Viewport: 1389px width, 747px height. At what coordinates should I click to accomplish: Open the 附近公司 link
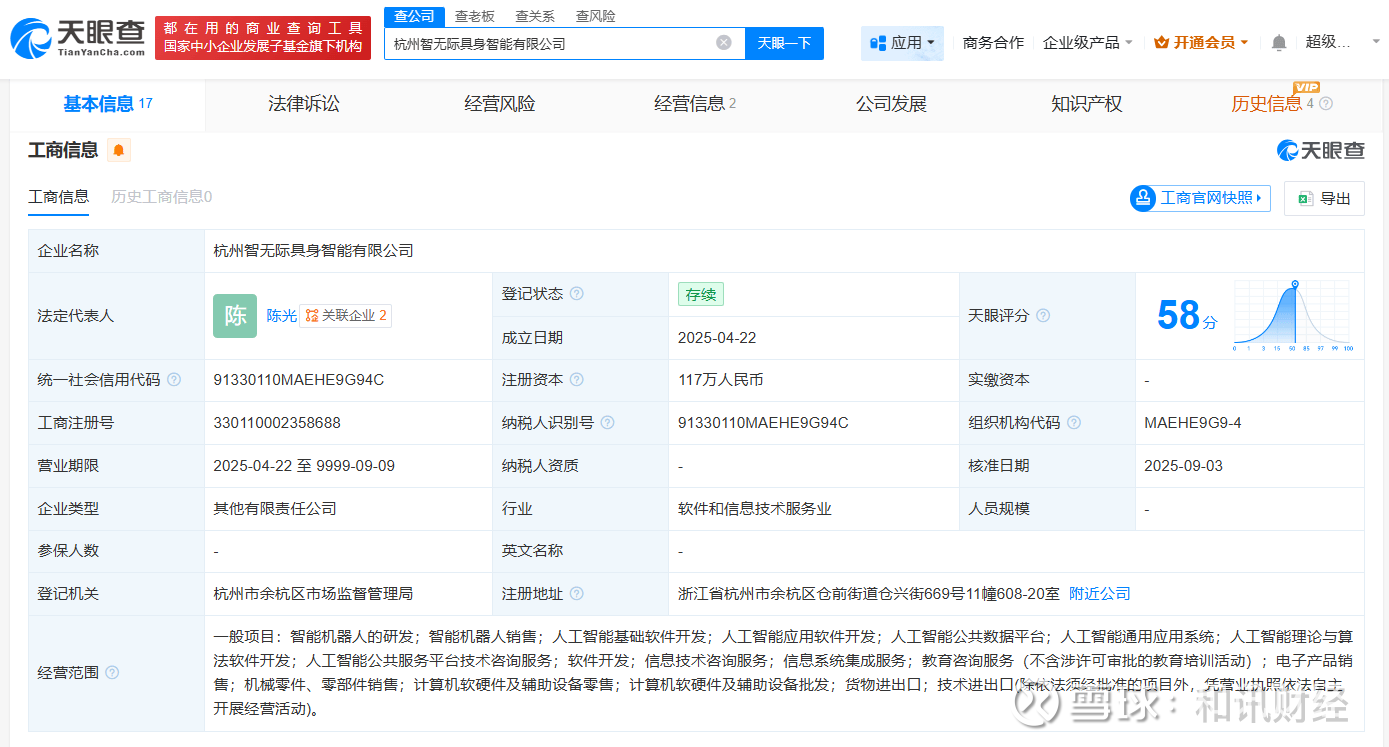(1099, 594)
